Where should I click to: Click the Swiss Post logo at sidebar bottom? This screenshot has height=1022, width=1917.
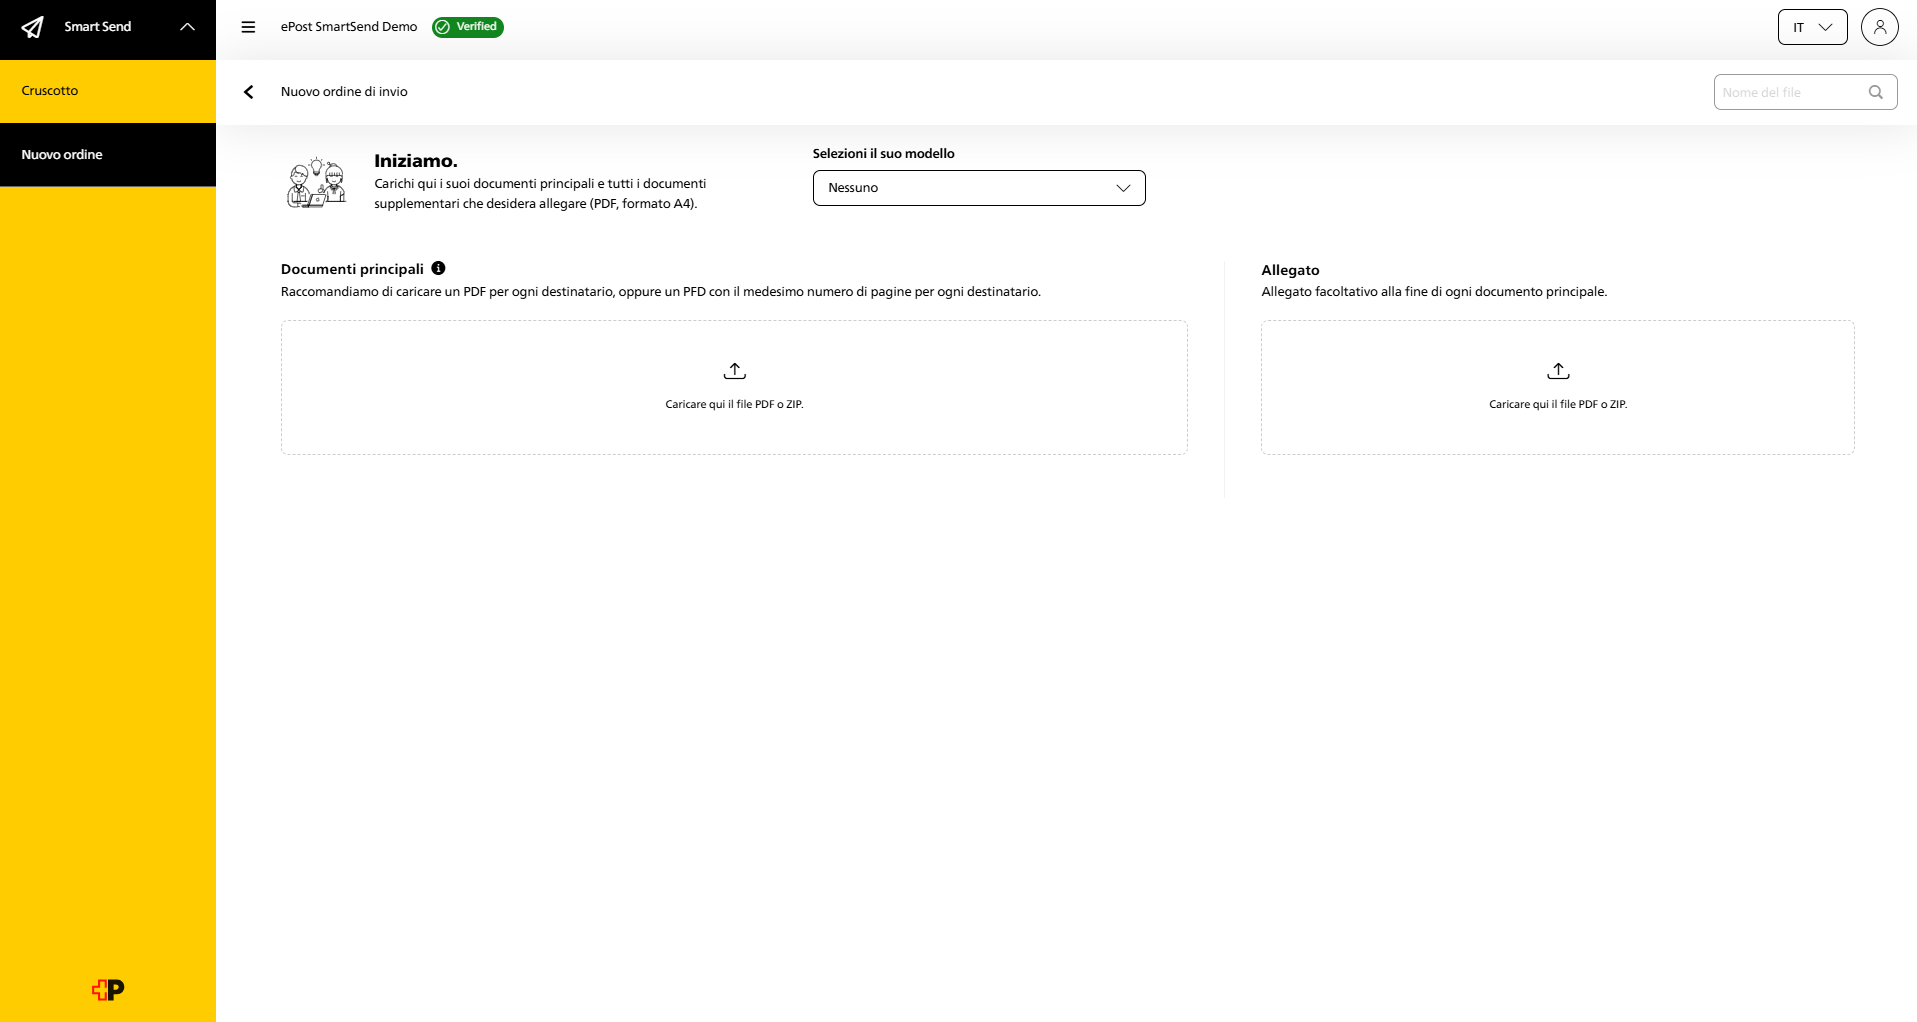(106, 989)
